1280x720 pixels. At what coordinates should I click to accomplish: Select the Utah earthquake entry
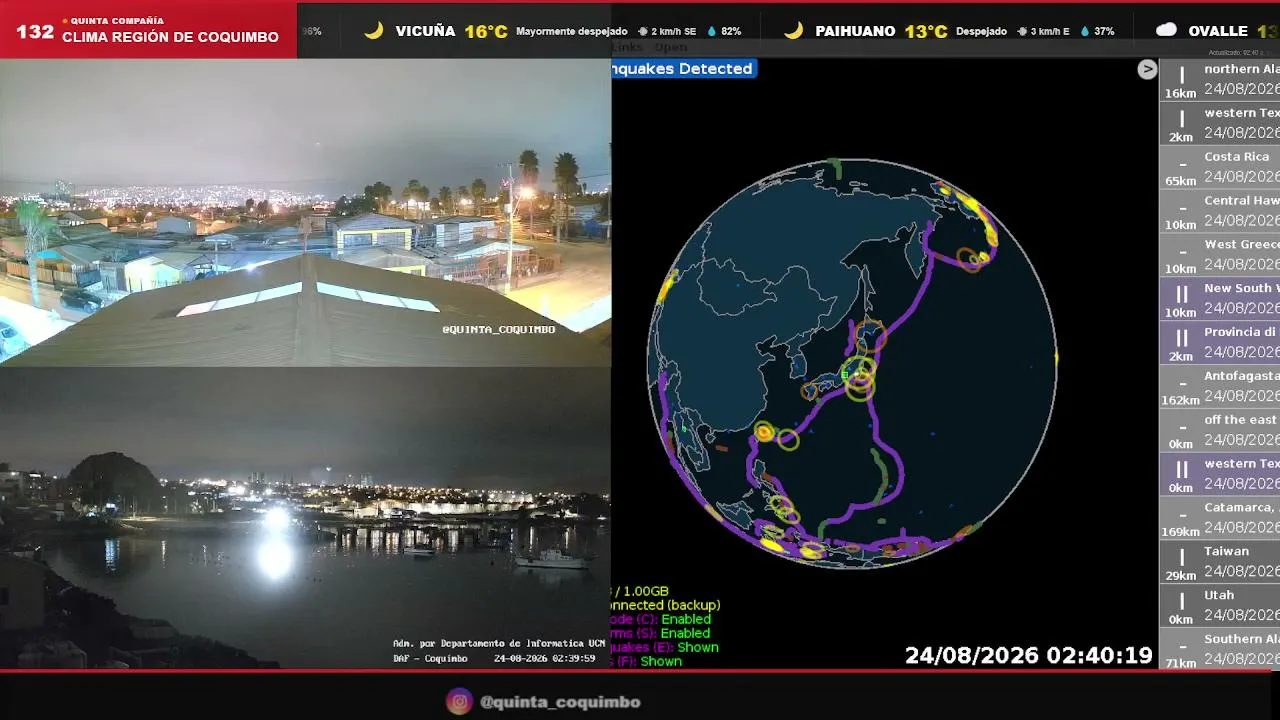(x=1220, y=608)
